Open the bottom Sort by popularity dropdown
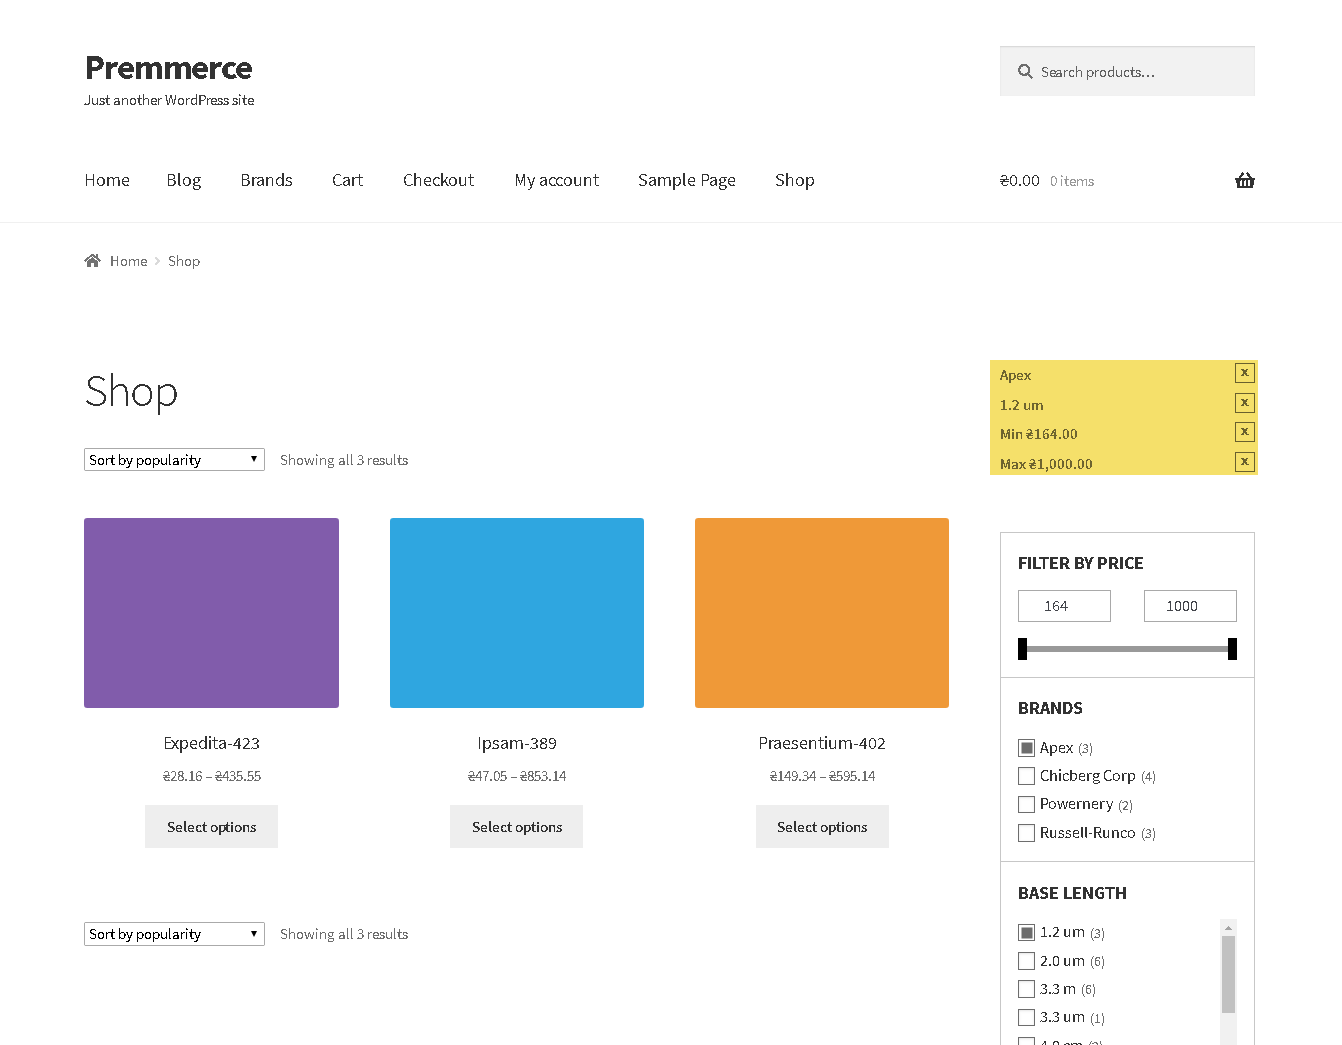The image size is (1342, 1045). click(174, 934)
